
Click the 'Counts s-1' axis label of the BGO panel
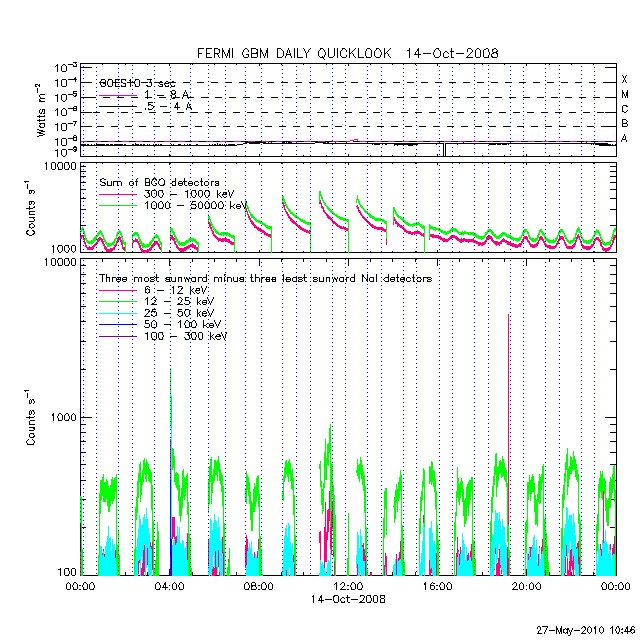pyautogui.click(x=30, y=207)
